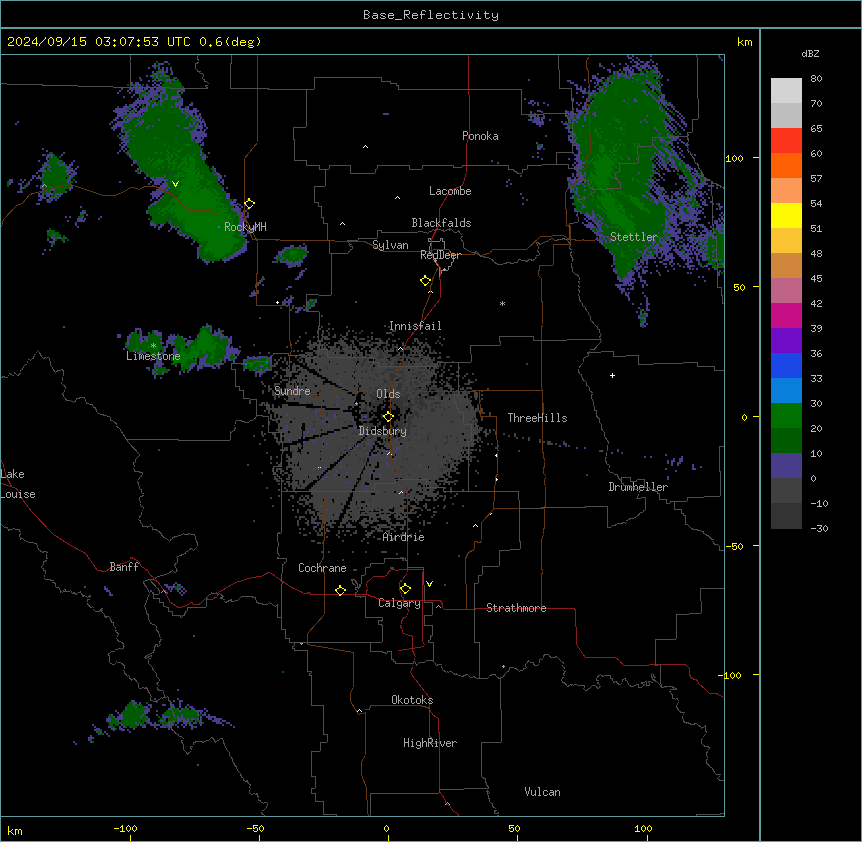Select the 20 dBZ dark green swatch

pyautogui.click(x=786, y=441)
